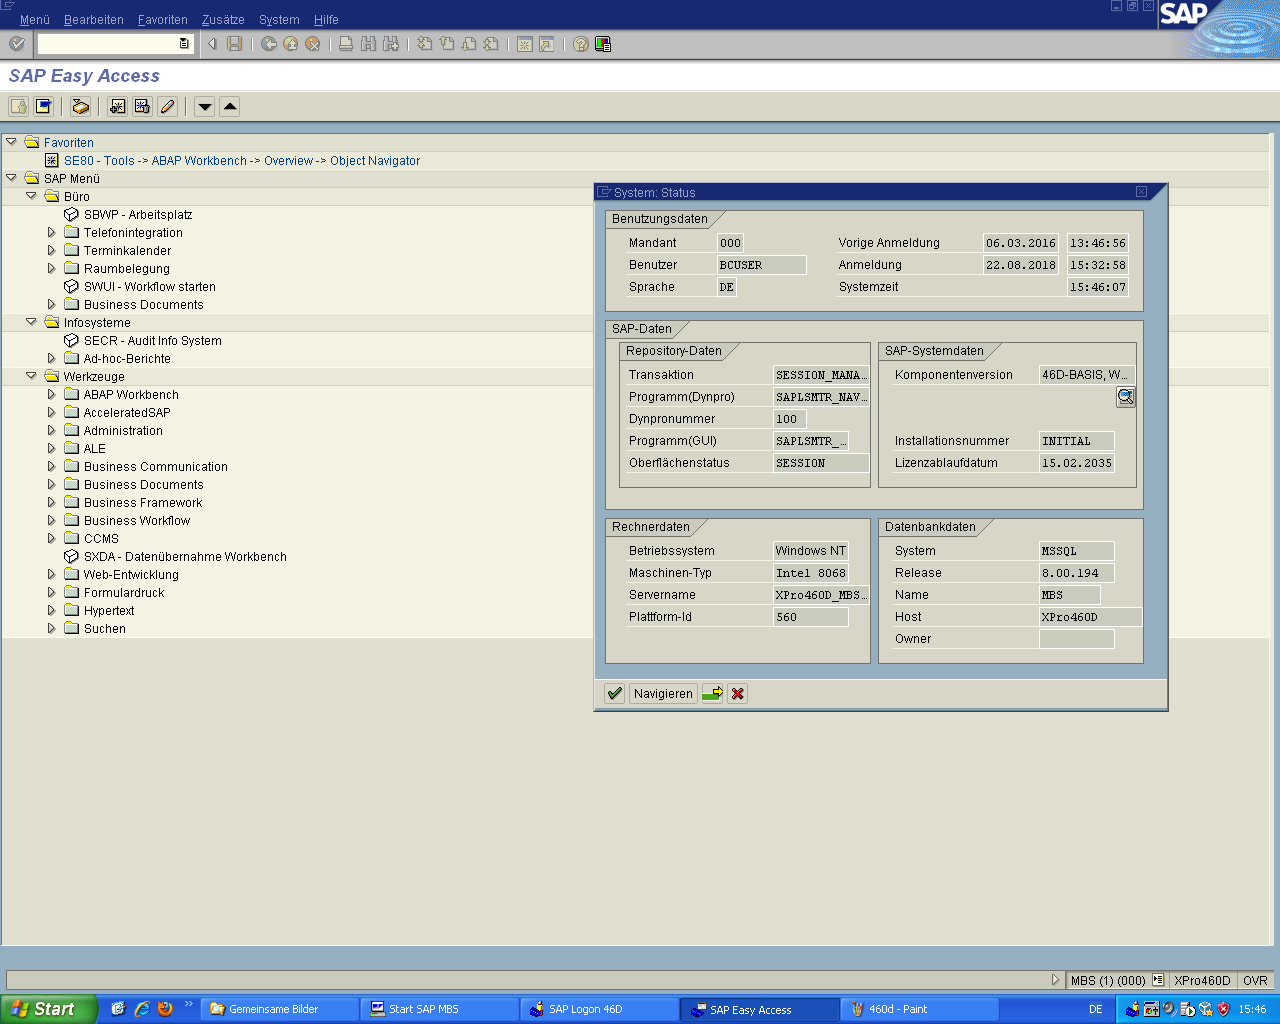Screen dimensions: 1280x1024
Task: Click the Benutzer field showing BCUSER
Action: point(762,265)
